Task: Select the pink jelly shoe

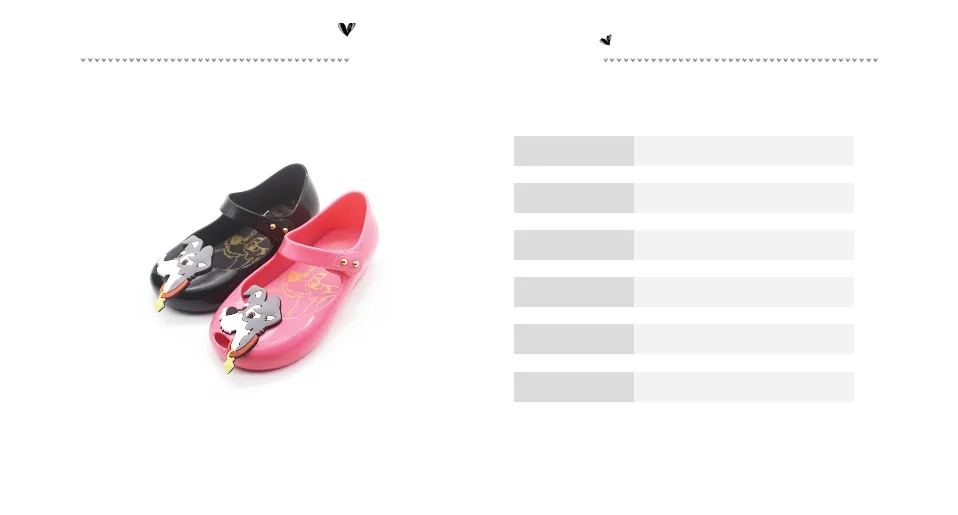Action: pos(294,283)
